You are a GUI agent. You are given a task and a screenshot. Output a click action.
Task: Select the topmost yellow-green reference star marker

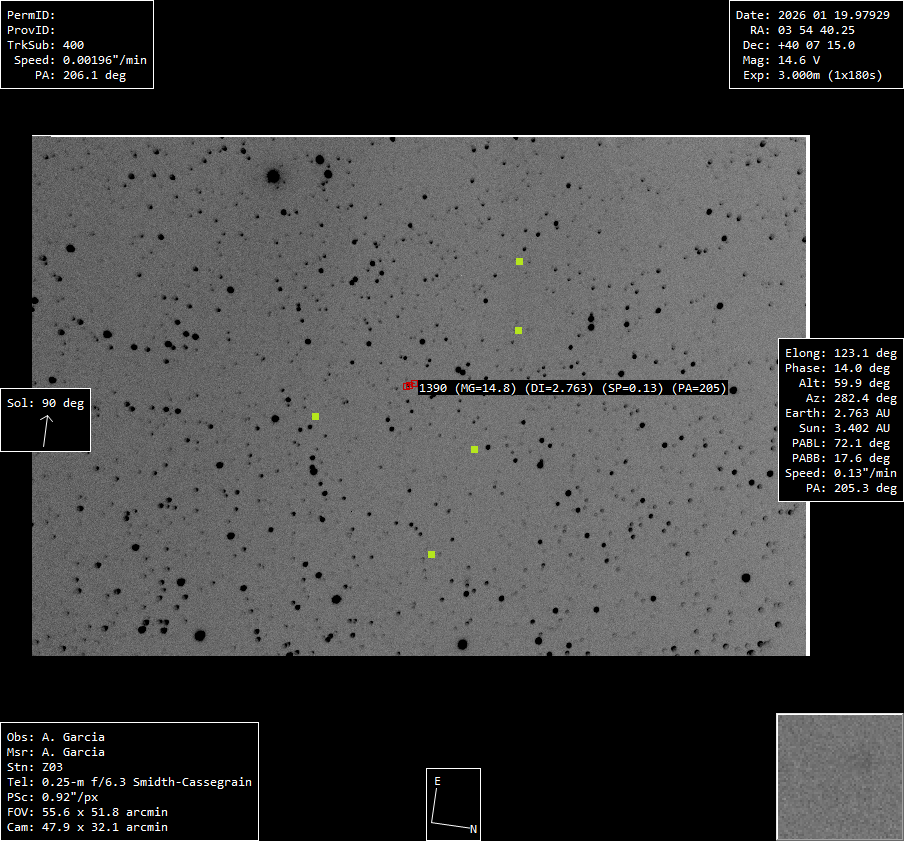(x=519, y=261)
